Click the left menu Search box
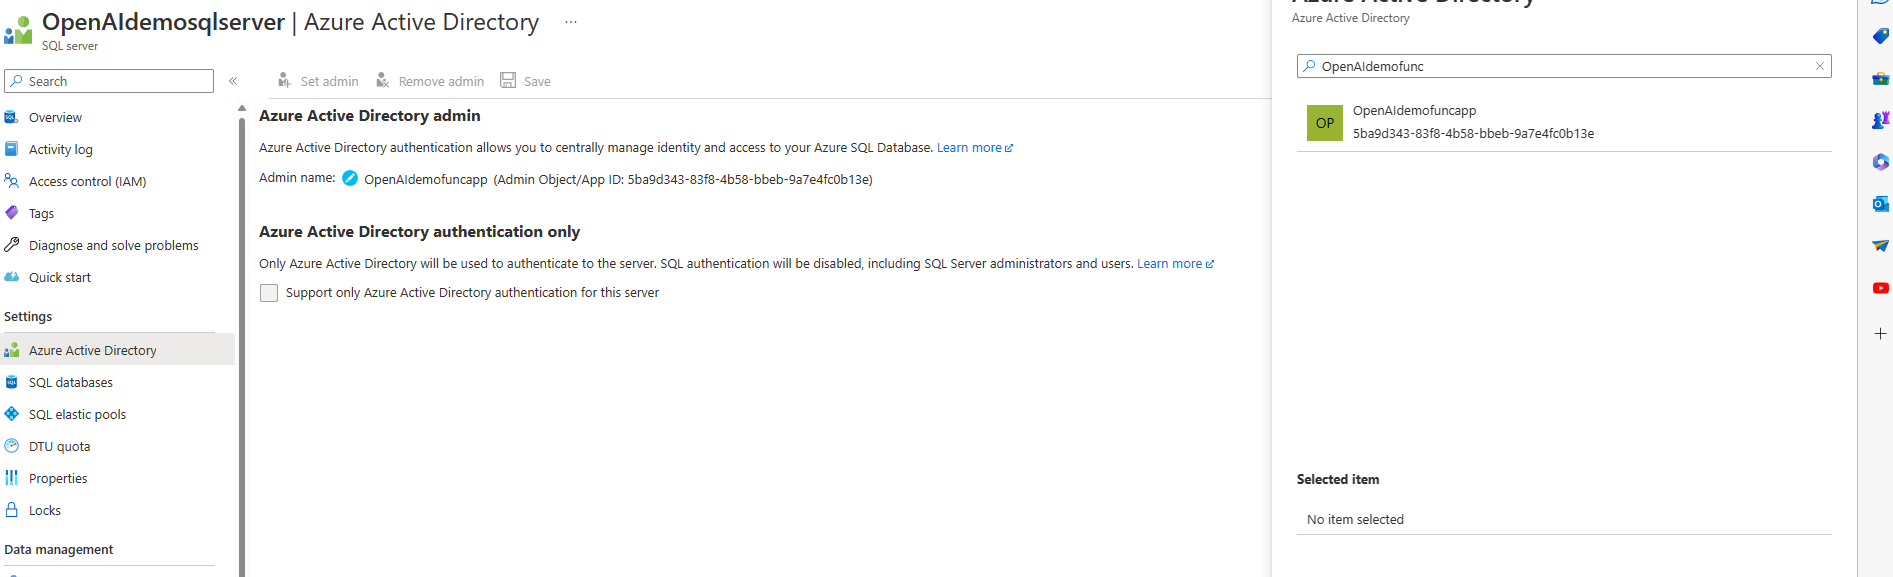The height and width of the screenshot is (577, 1893). point(109,81)
